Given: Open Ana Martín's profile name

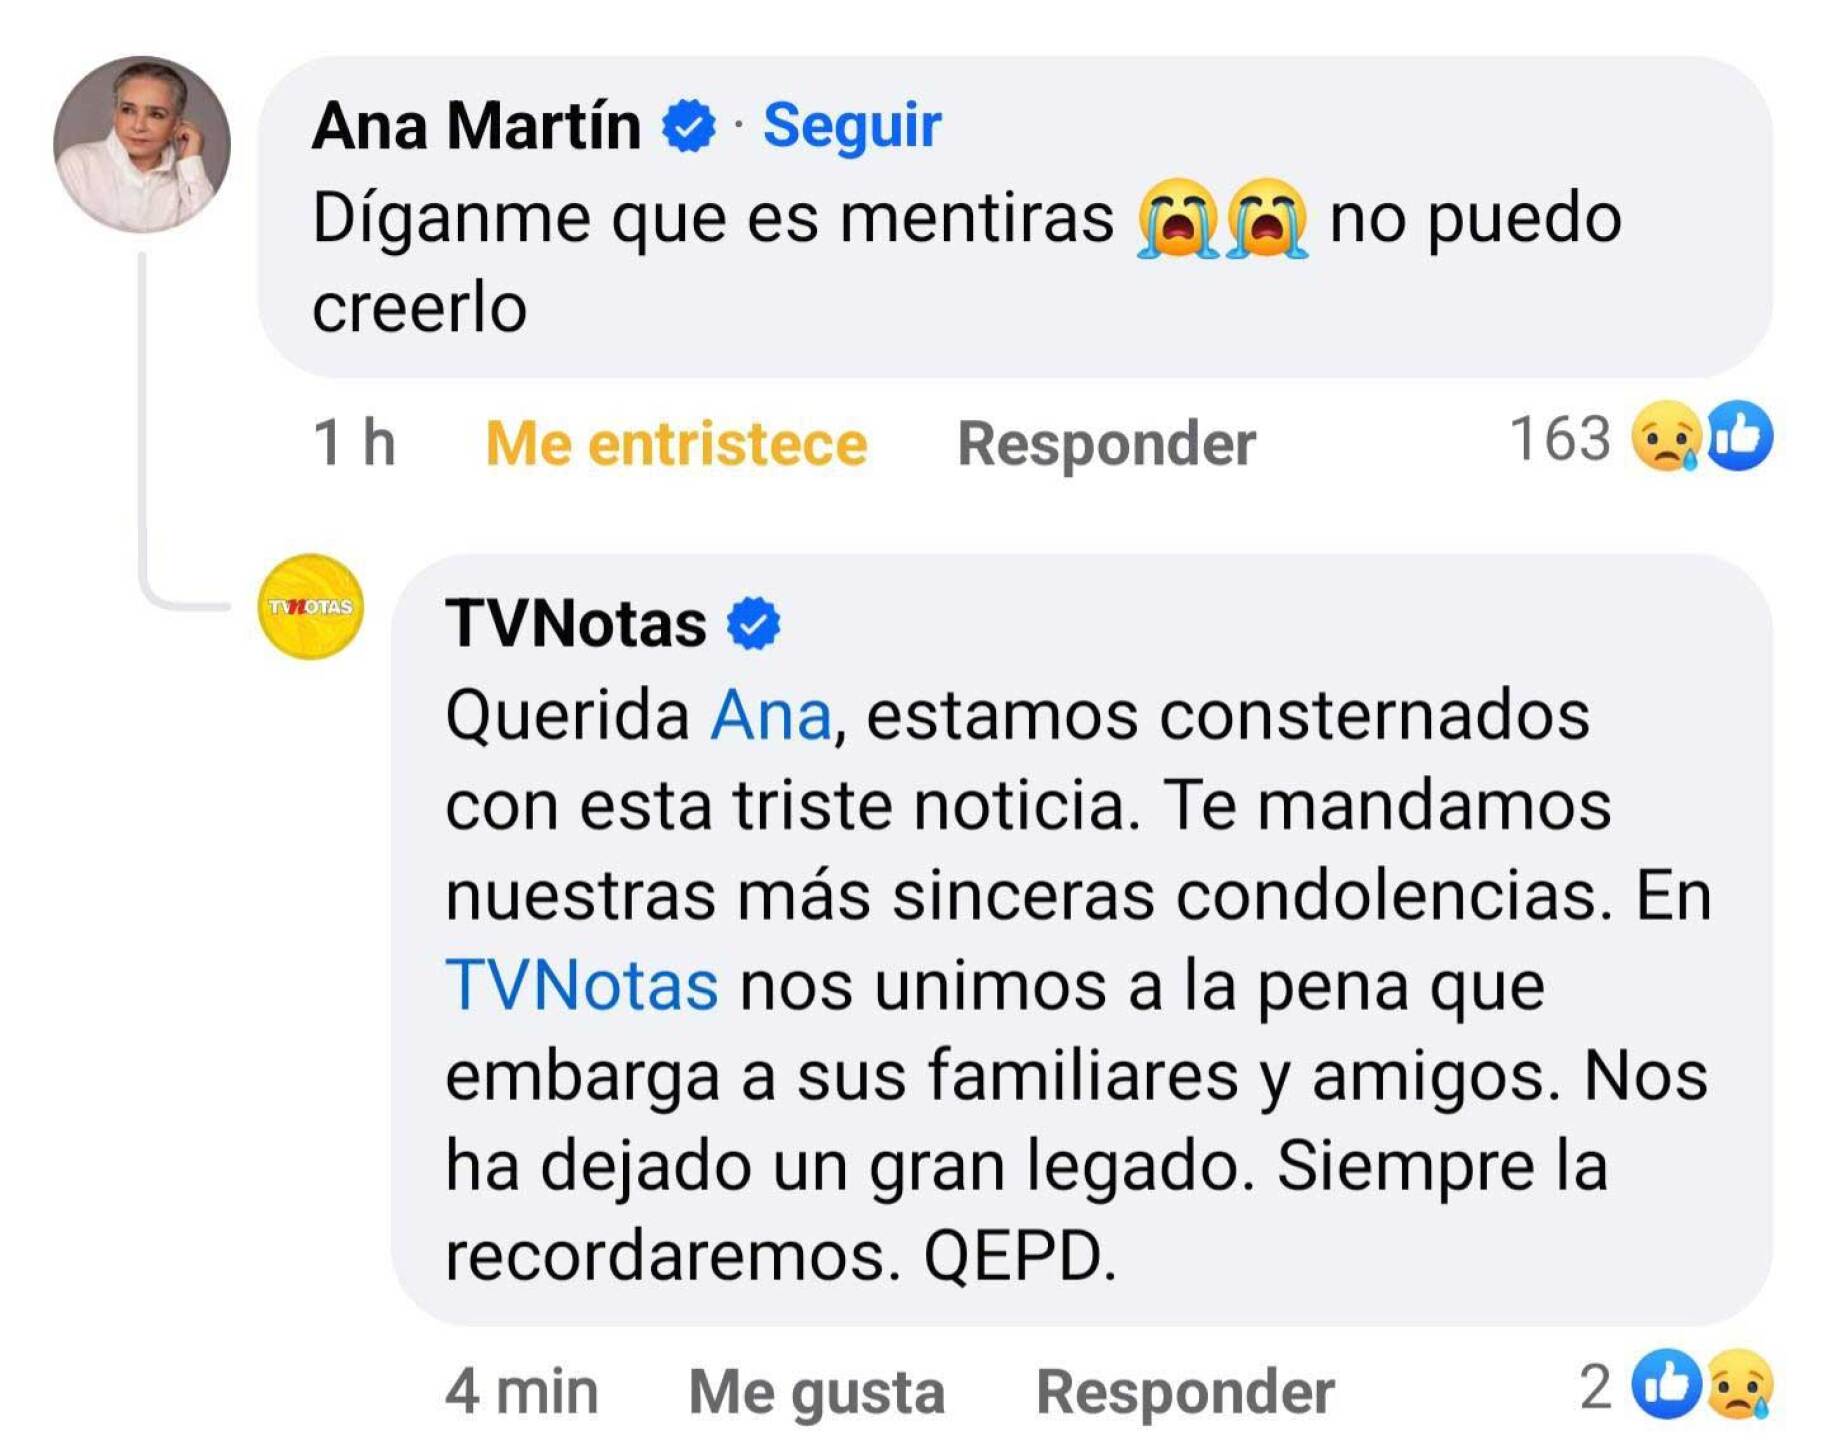Looking at the screenshot, I should (476, 126).
